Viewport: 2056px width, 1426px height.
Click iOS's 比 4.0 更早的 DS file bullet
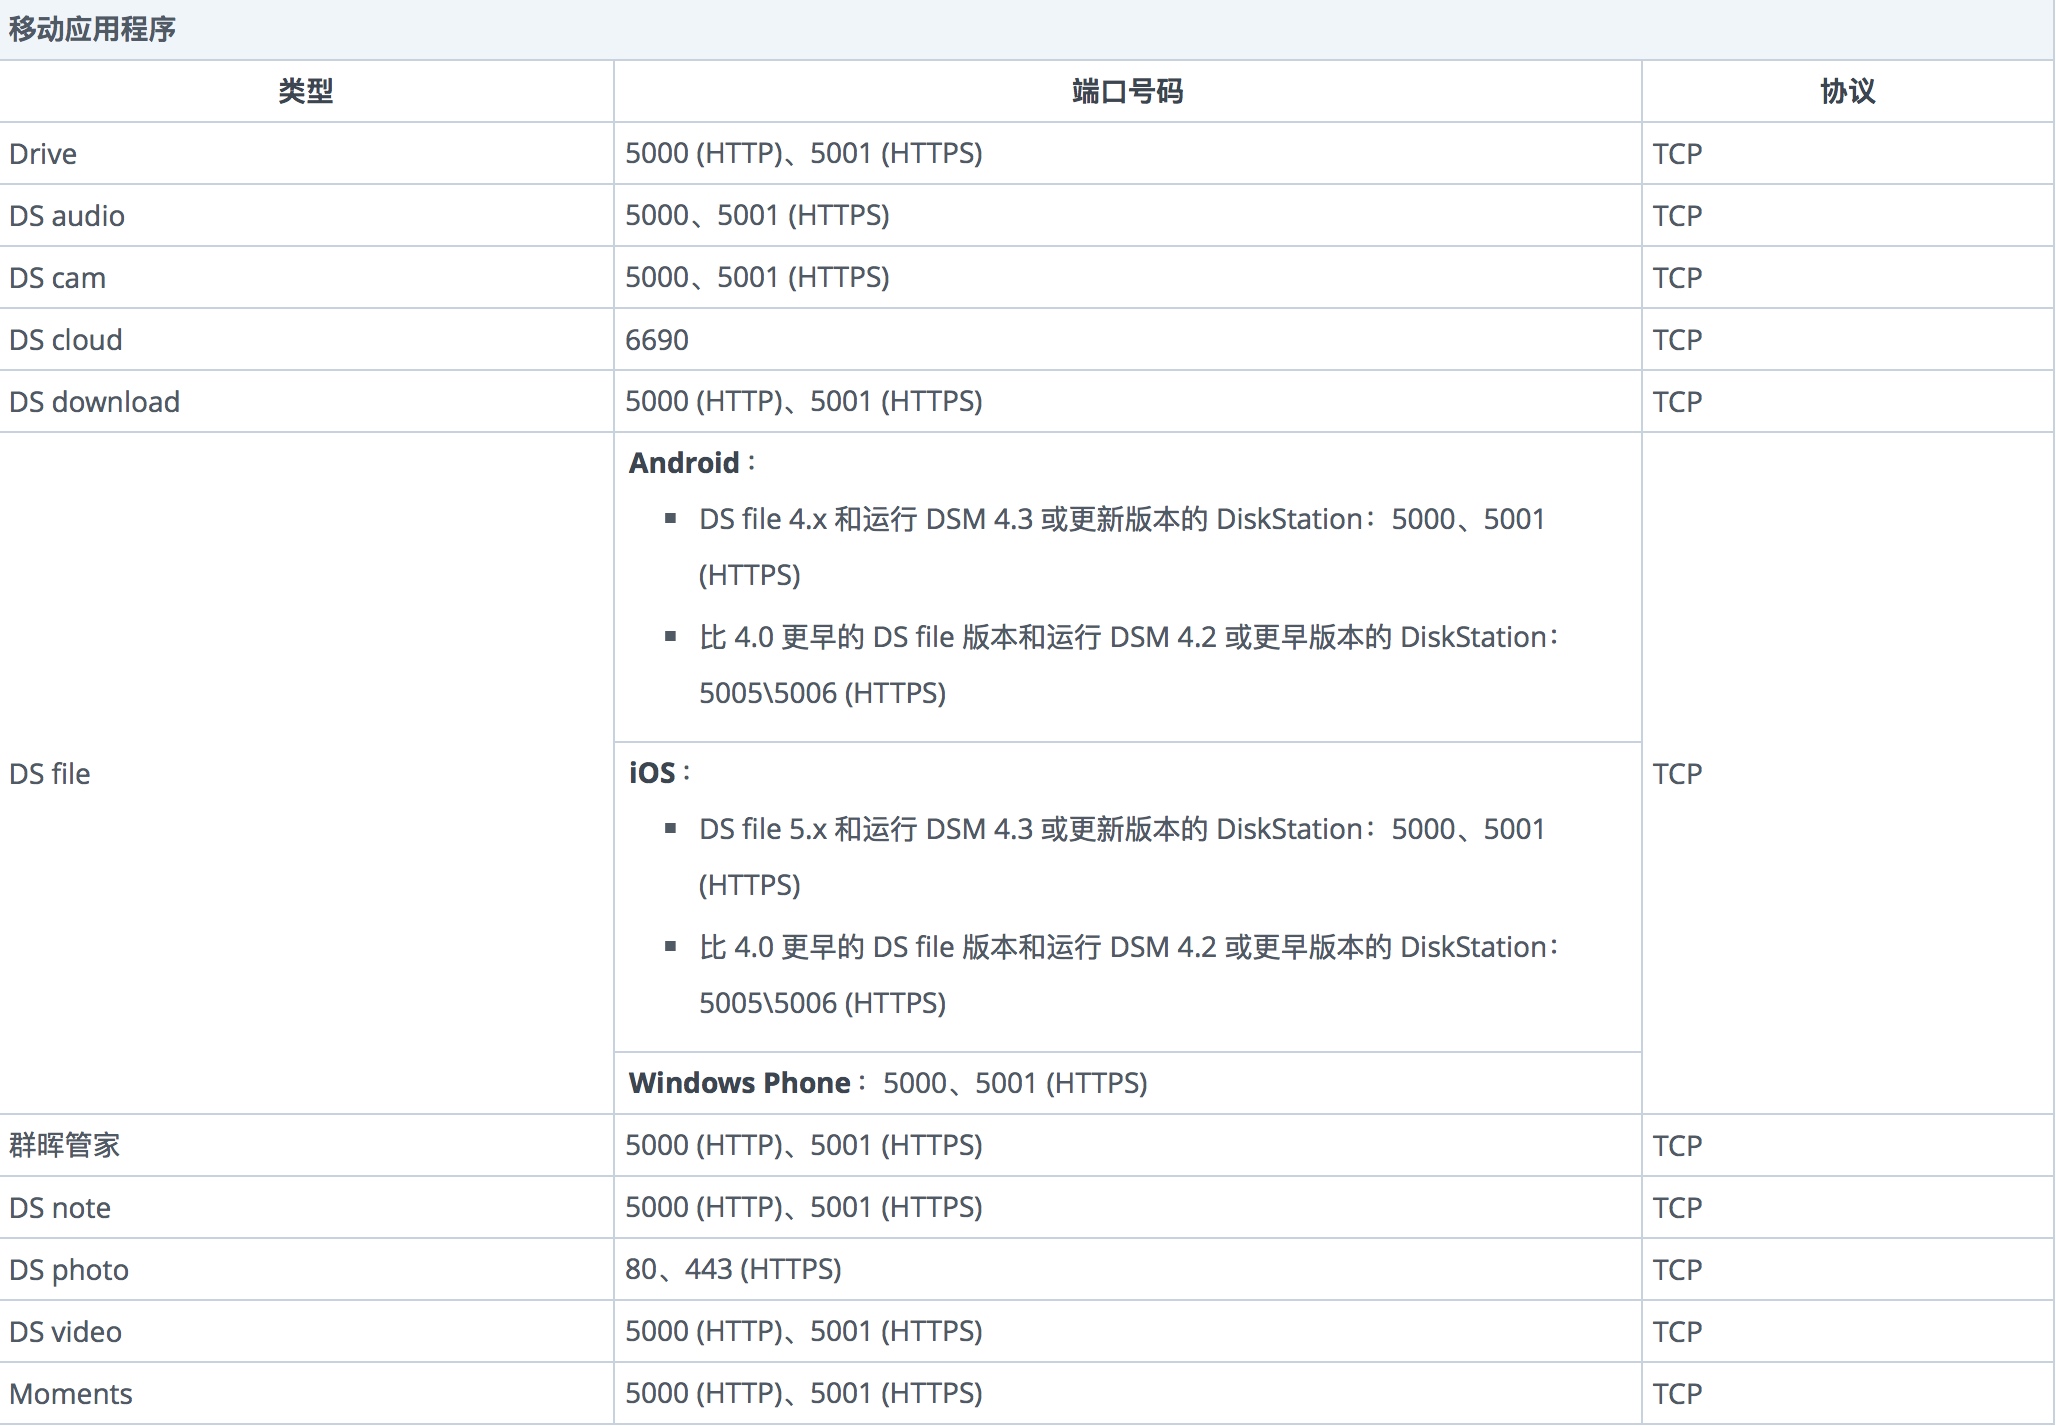coord(1129,975)
